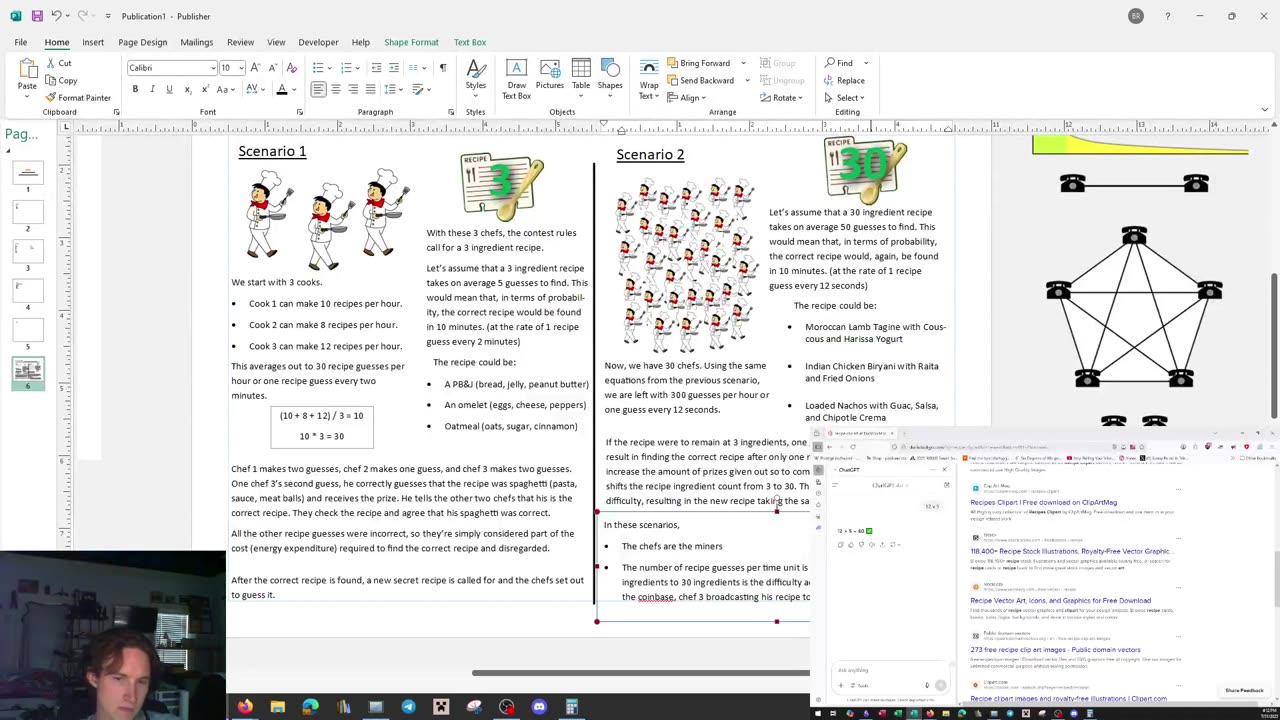The width and height of the screenshot is (1280, 720).
Task: Apply subscript formatting
Action: 186,90
